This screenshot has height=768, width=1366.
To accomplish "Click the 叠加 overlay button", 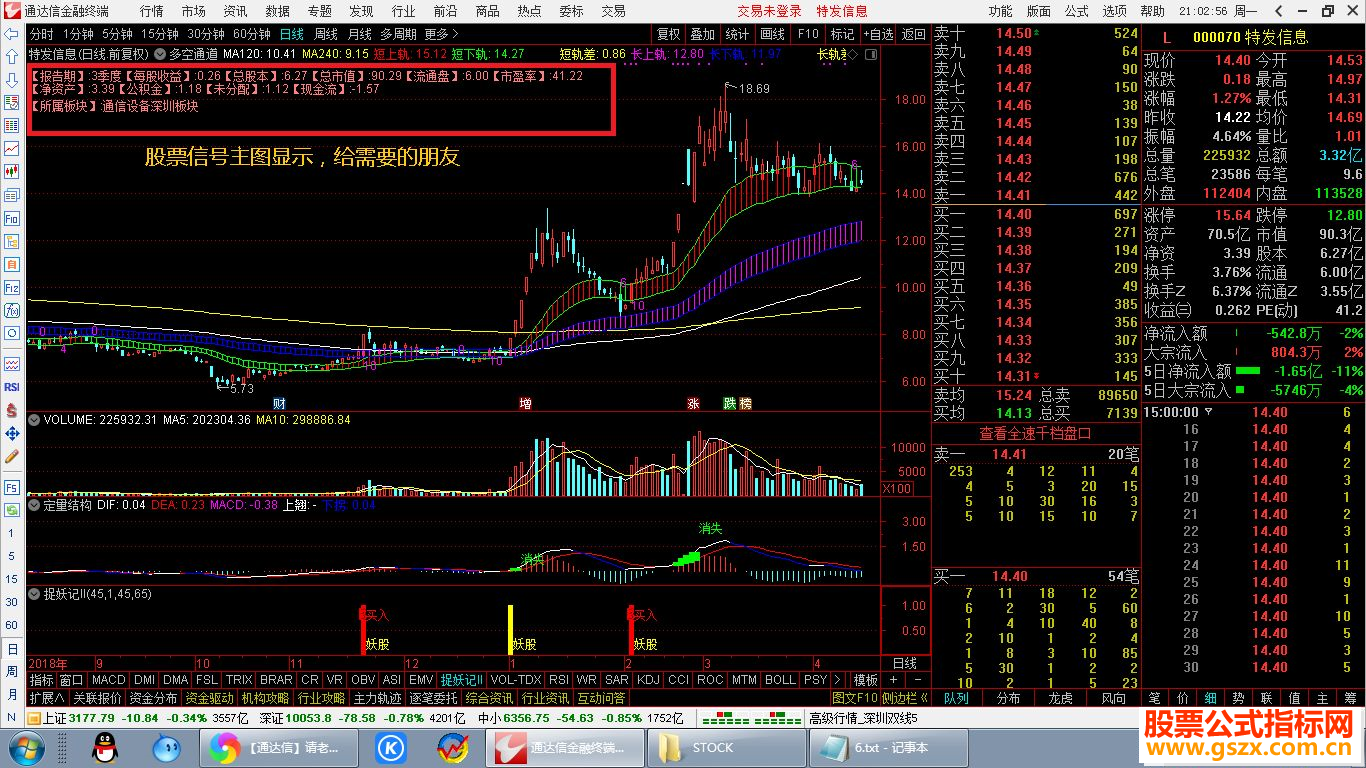I will [x=703, y=34].
